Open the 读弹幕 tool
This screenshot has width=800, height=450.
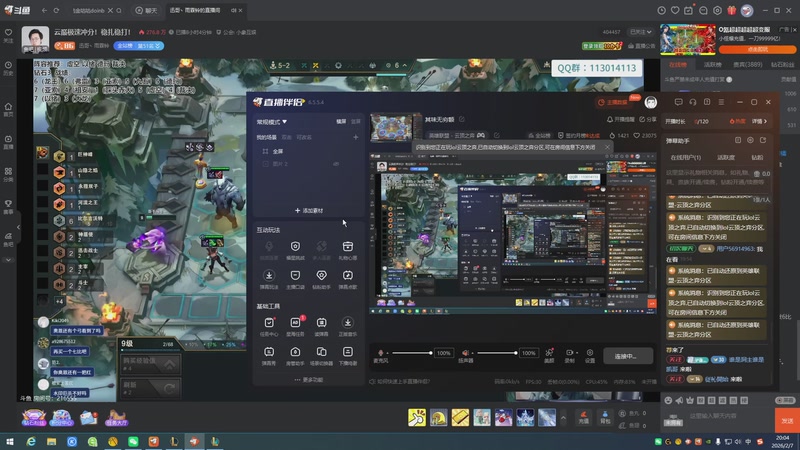click(x=321, y=326)
